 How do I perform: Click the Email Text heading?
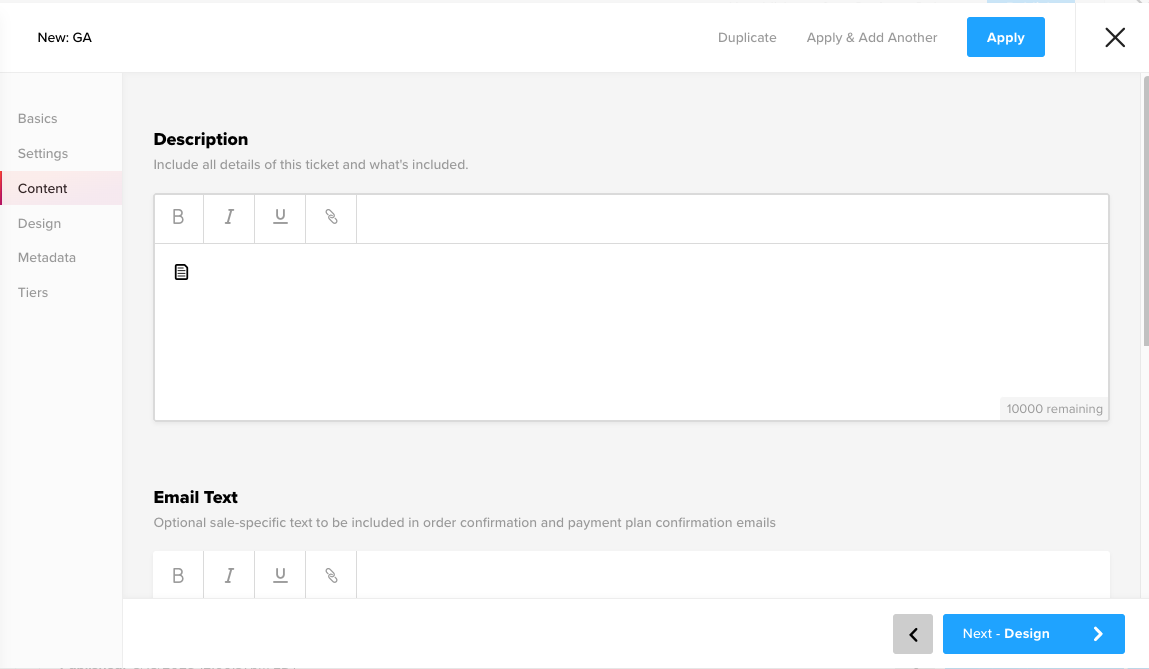pyautogui.click(x=196, y=498)
